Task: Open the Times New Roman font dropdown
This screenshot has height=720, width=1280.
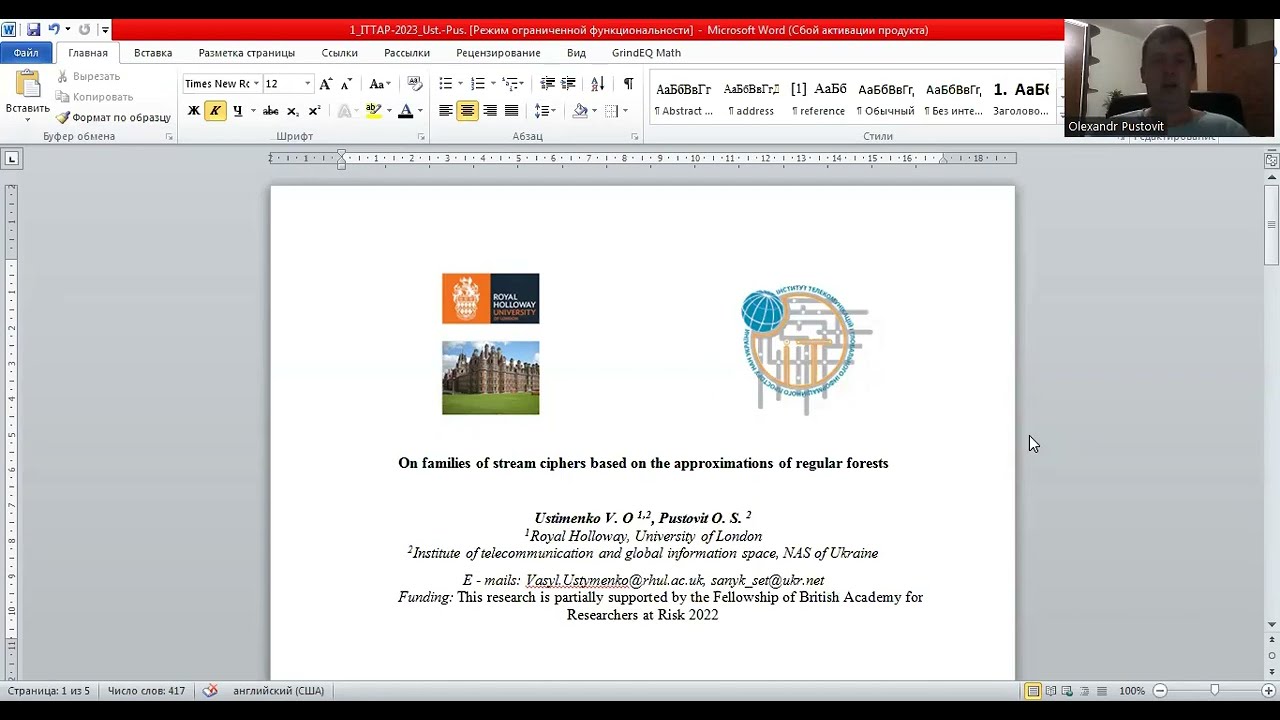Action: 256,84
